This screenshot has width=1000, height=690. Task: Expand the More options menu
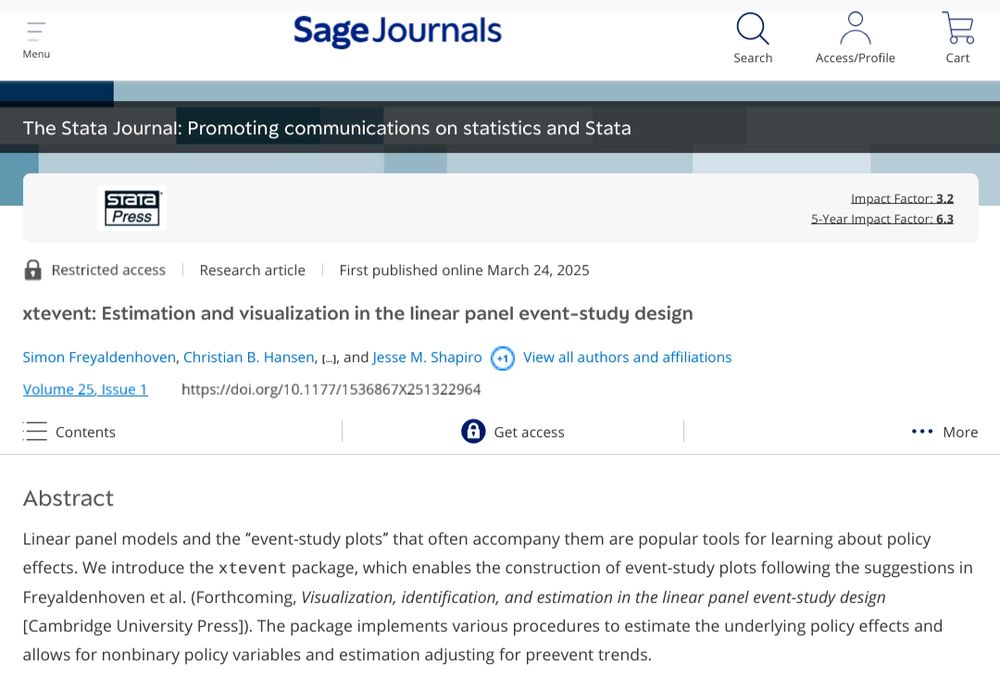click(944, 432)
